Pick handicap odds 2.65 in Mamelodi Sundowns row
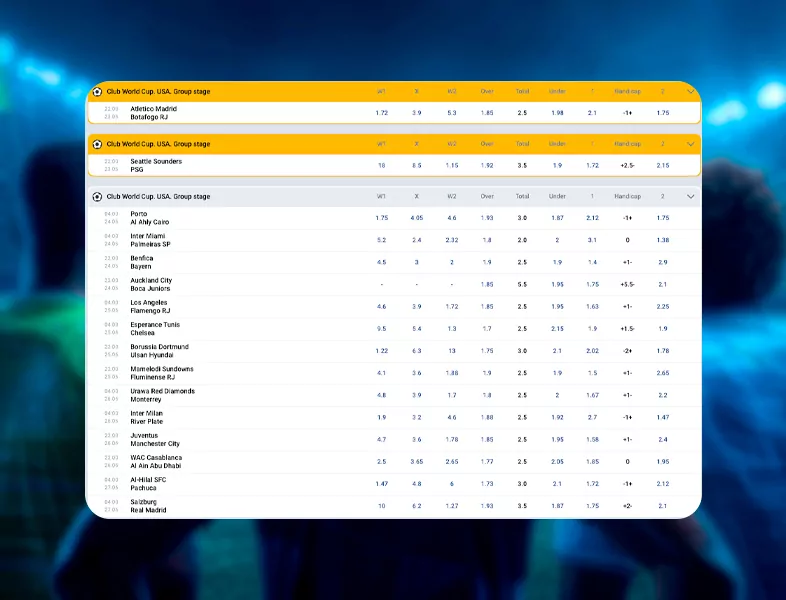Screen dimensions: 786x600 pyautogui.click(x=663, y=373)
